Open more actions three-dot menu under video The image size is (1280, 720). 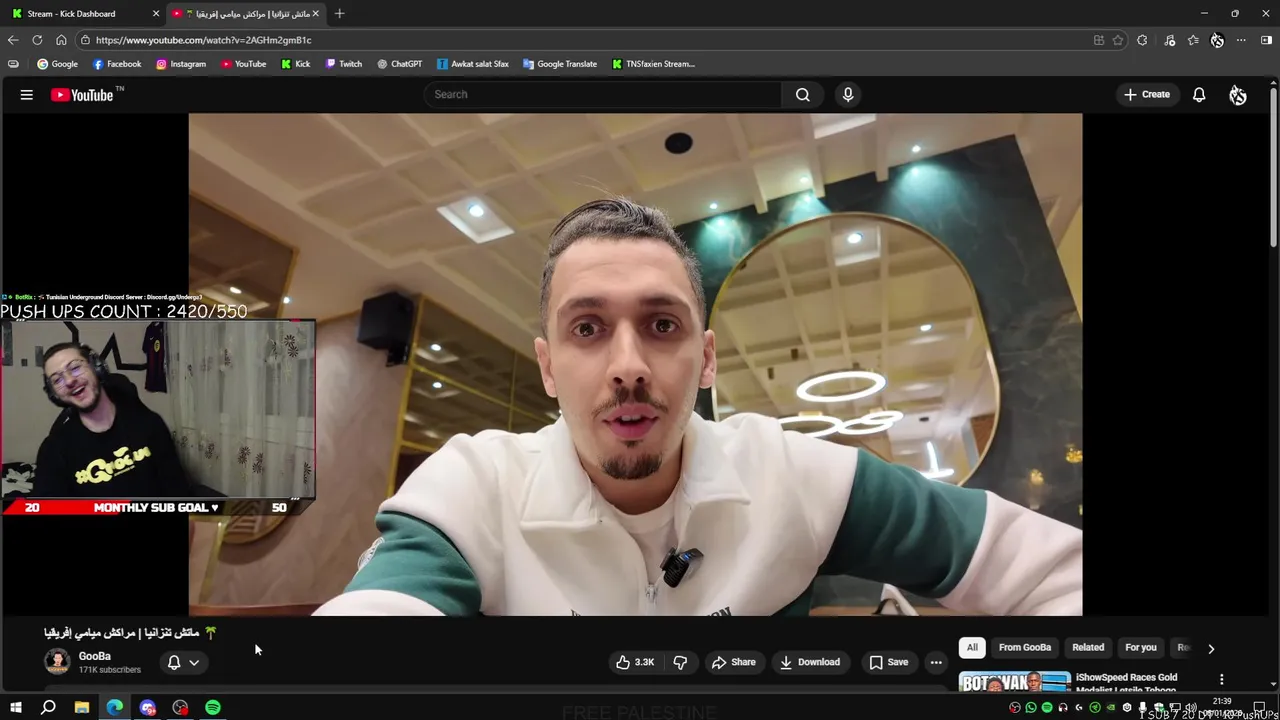[936, 662]
